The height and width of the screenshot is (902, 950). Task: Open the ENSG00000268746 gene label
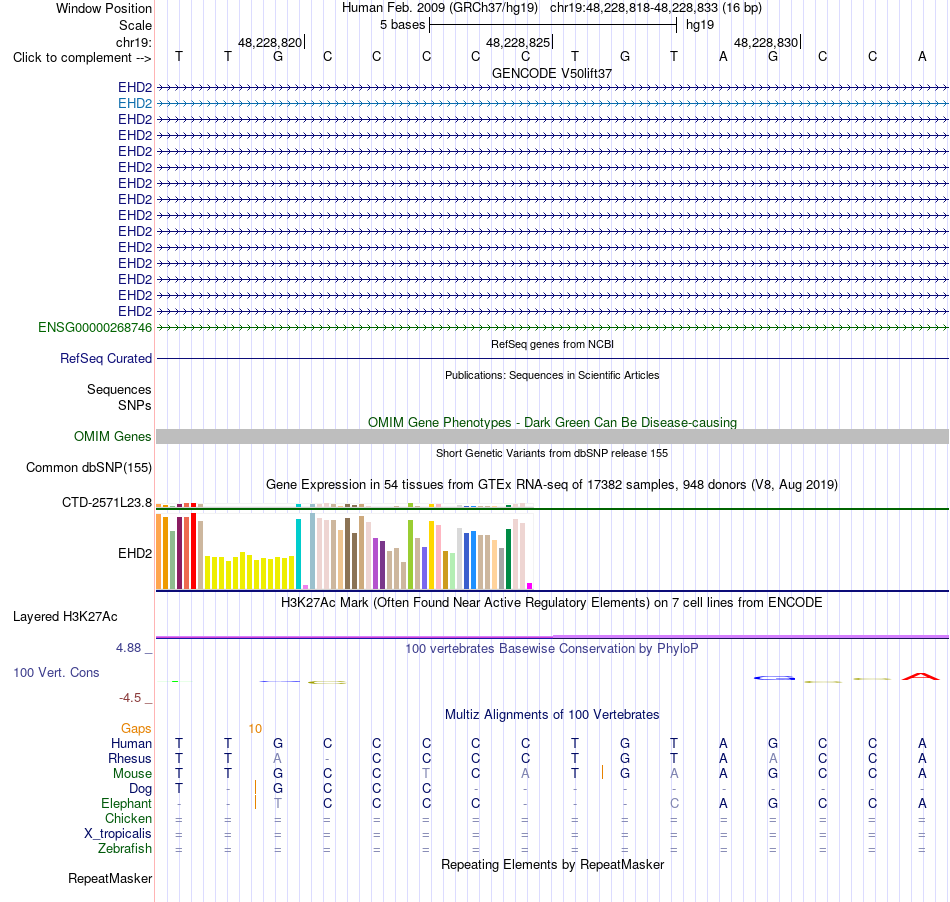95,328
